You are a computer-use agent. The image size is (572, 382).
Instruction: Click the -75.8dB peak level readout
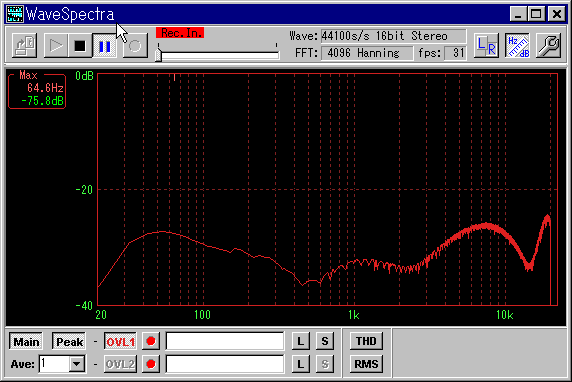pos(42,101)
